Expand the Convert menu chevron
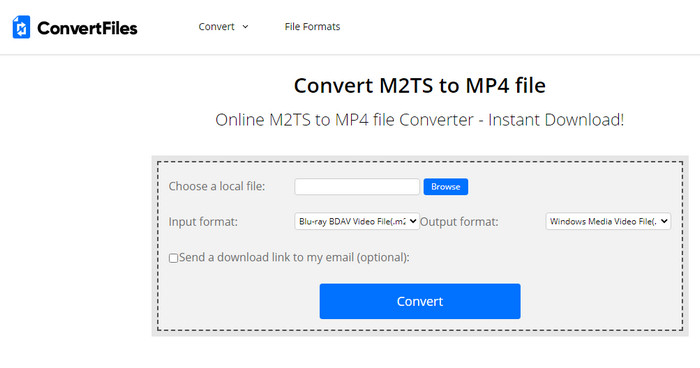The width and height of the screenshot is (700, 368). (245, 27)
